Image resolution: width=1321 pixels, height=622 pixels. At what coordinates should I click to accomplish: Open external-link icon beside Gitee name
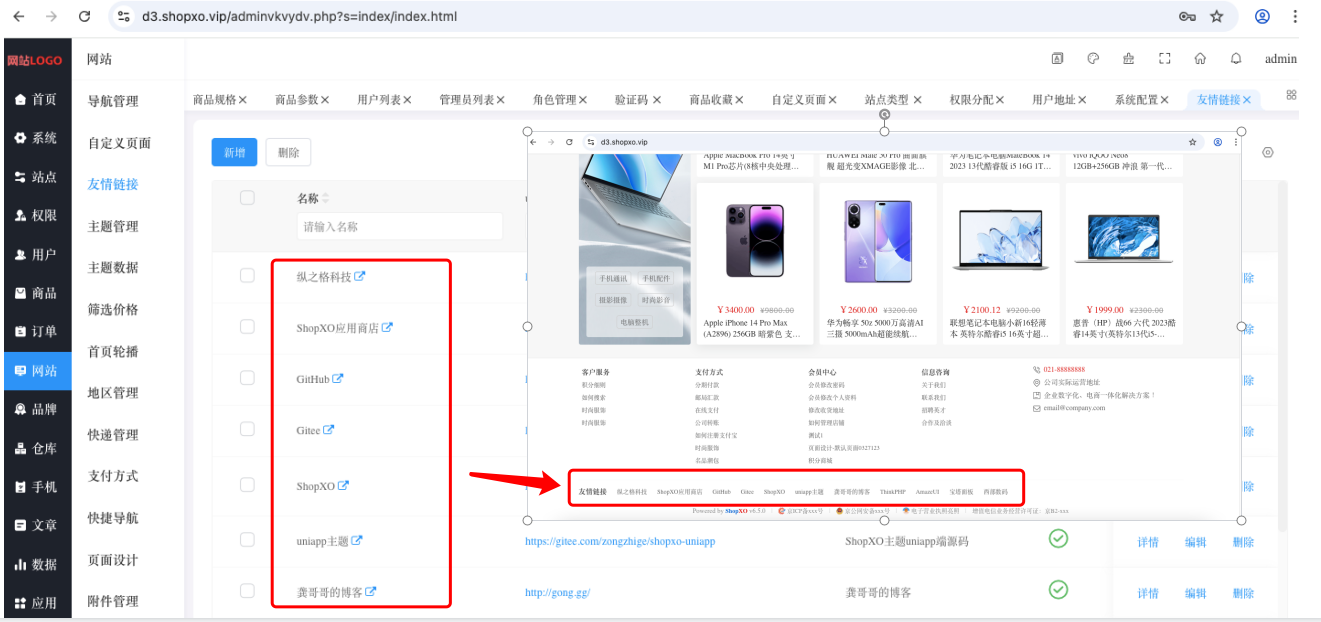tap(328, 430)
